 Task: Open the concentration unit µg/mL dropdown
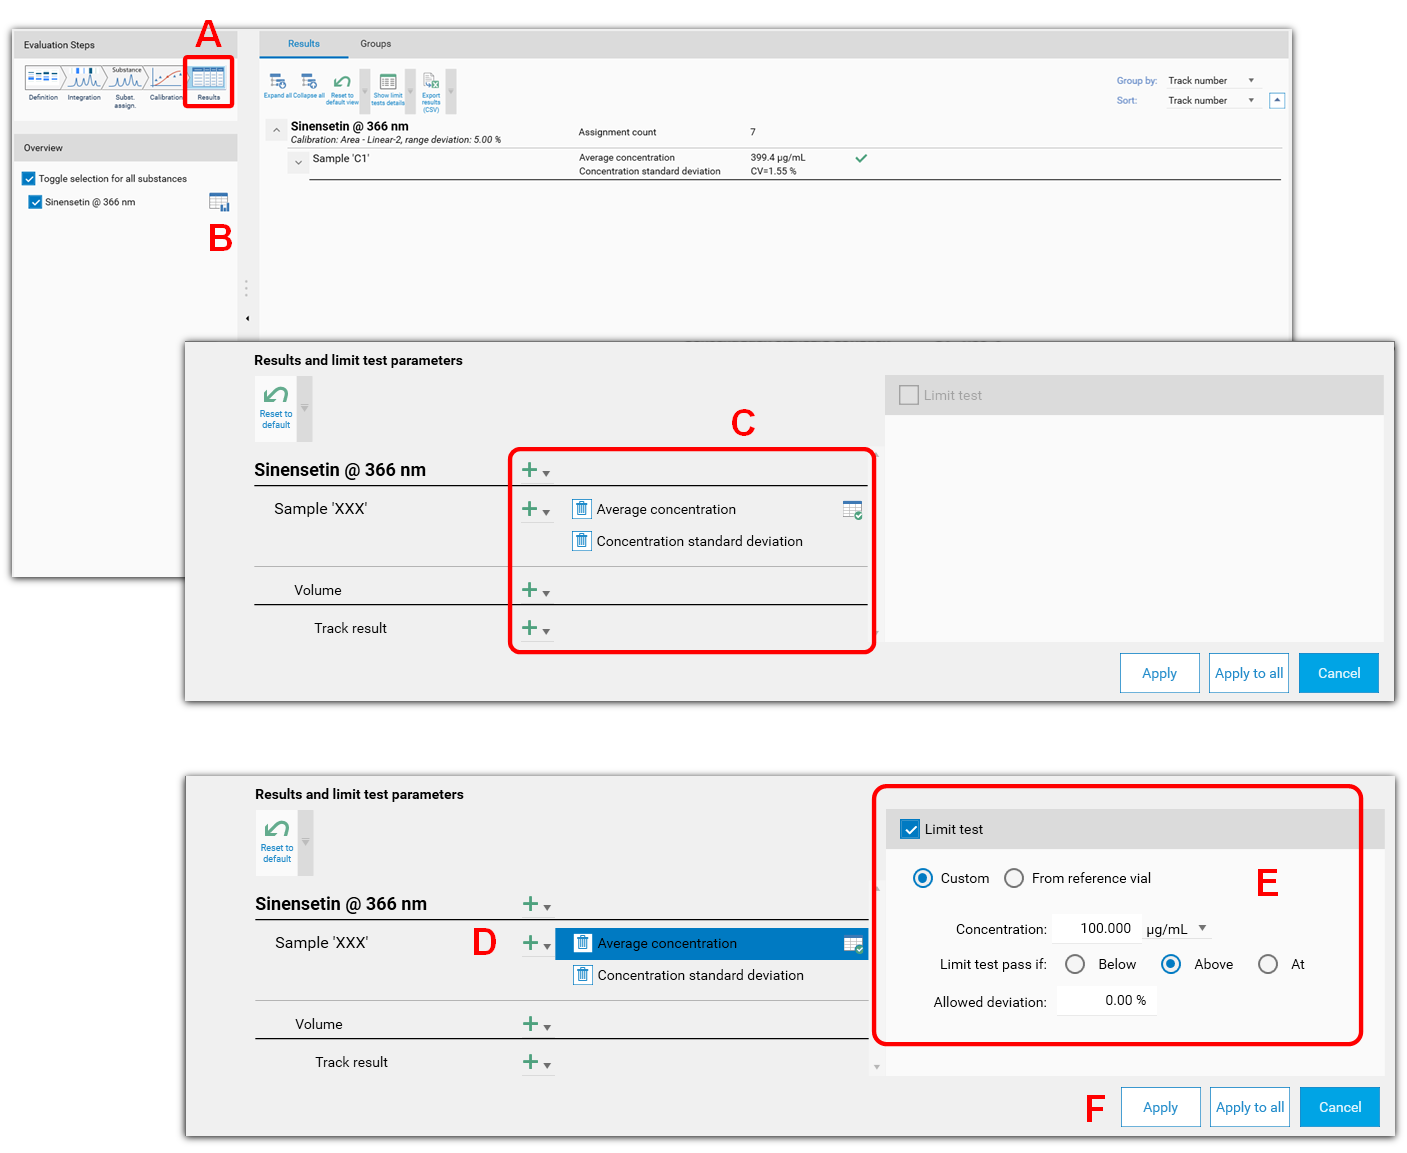pos(1202,928)
